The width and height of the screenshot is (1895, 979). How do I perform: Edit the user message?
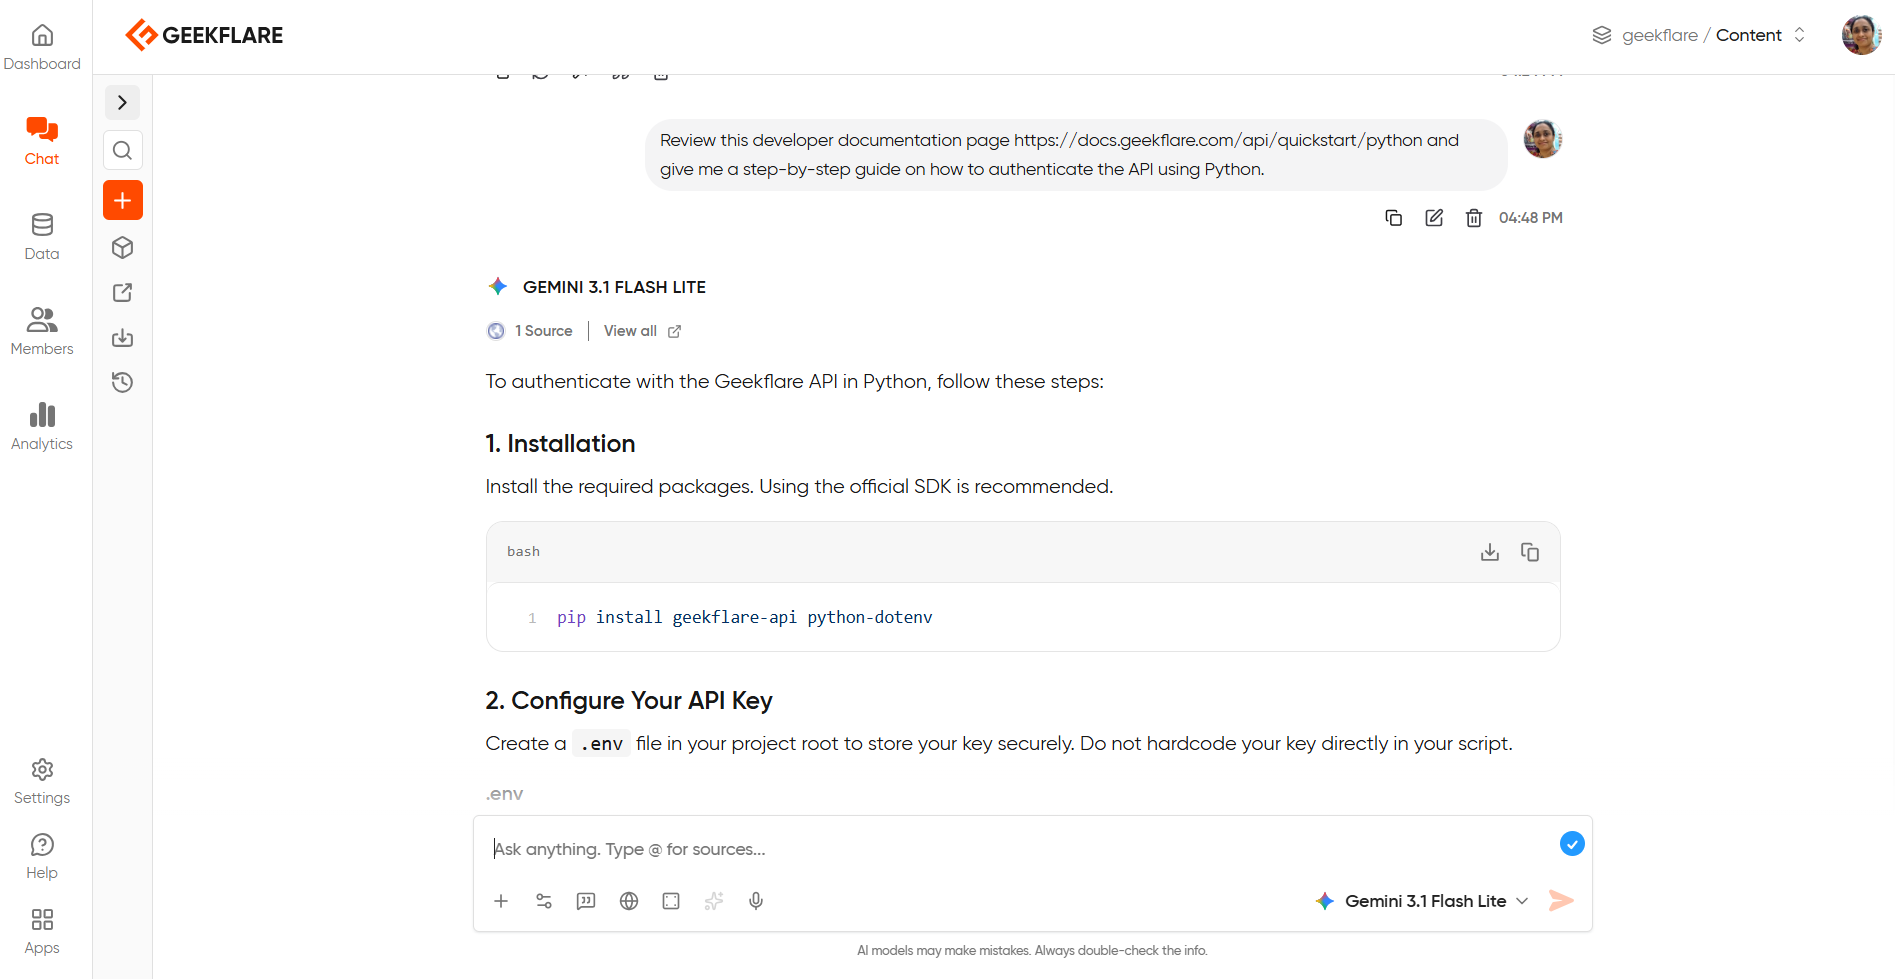pyautogui.click(x=1434, y=218)
